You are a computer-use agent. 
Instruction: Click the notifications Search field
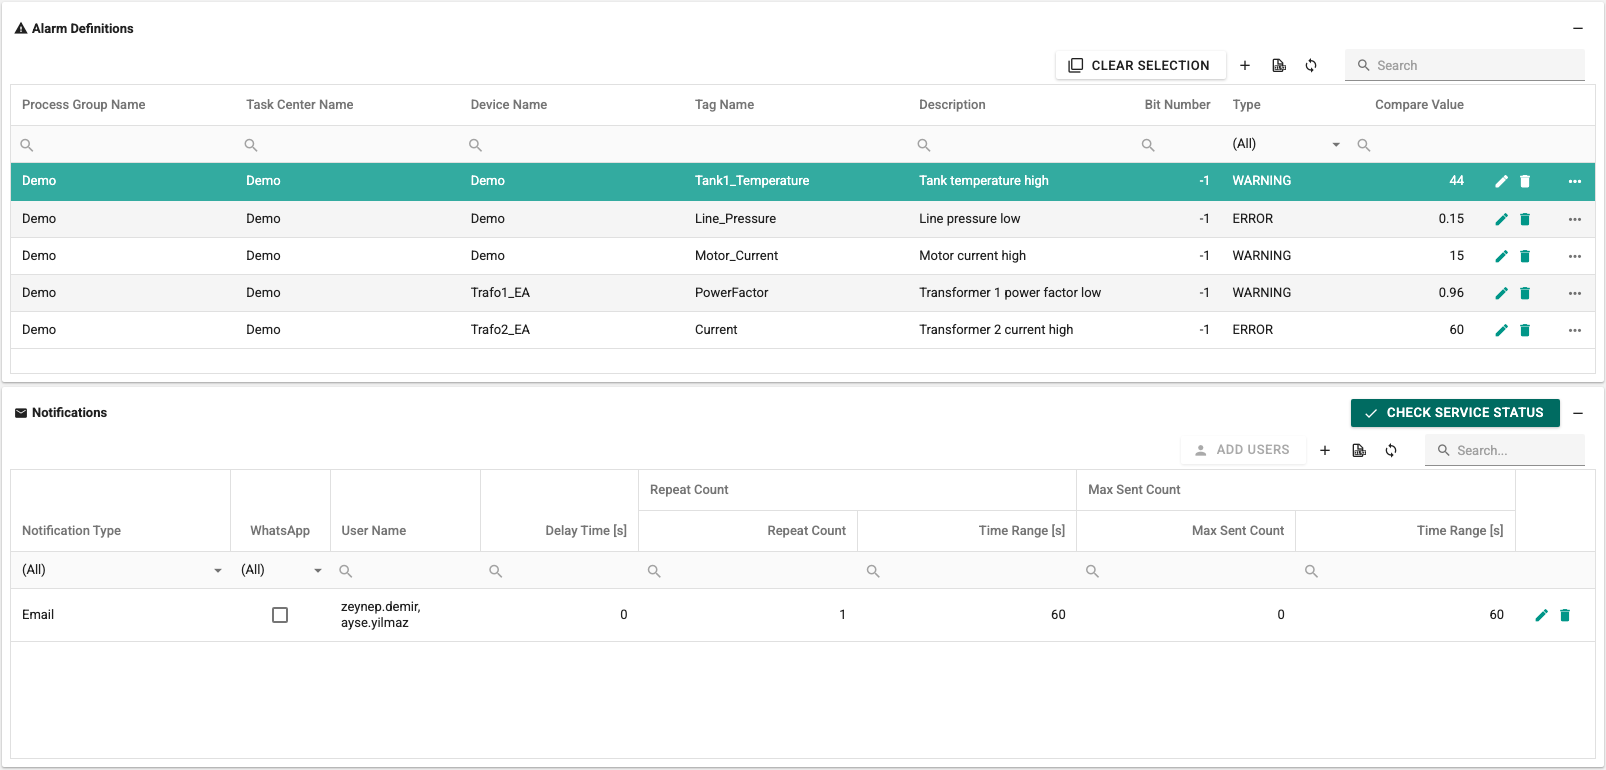[1505, 450]
